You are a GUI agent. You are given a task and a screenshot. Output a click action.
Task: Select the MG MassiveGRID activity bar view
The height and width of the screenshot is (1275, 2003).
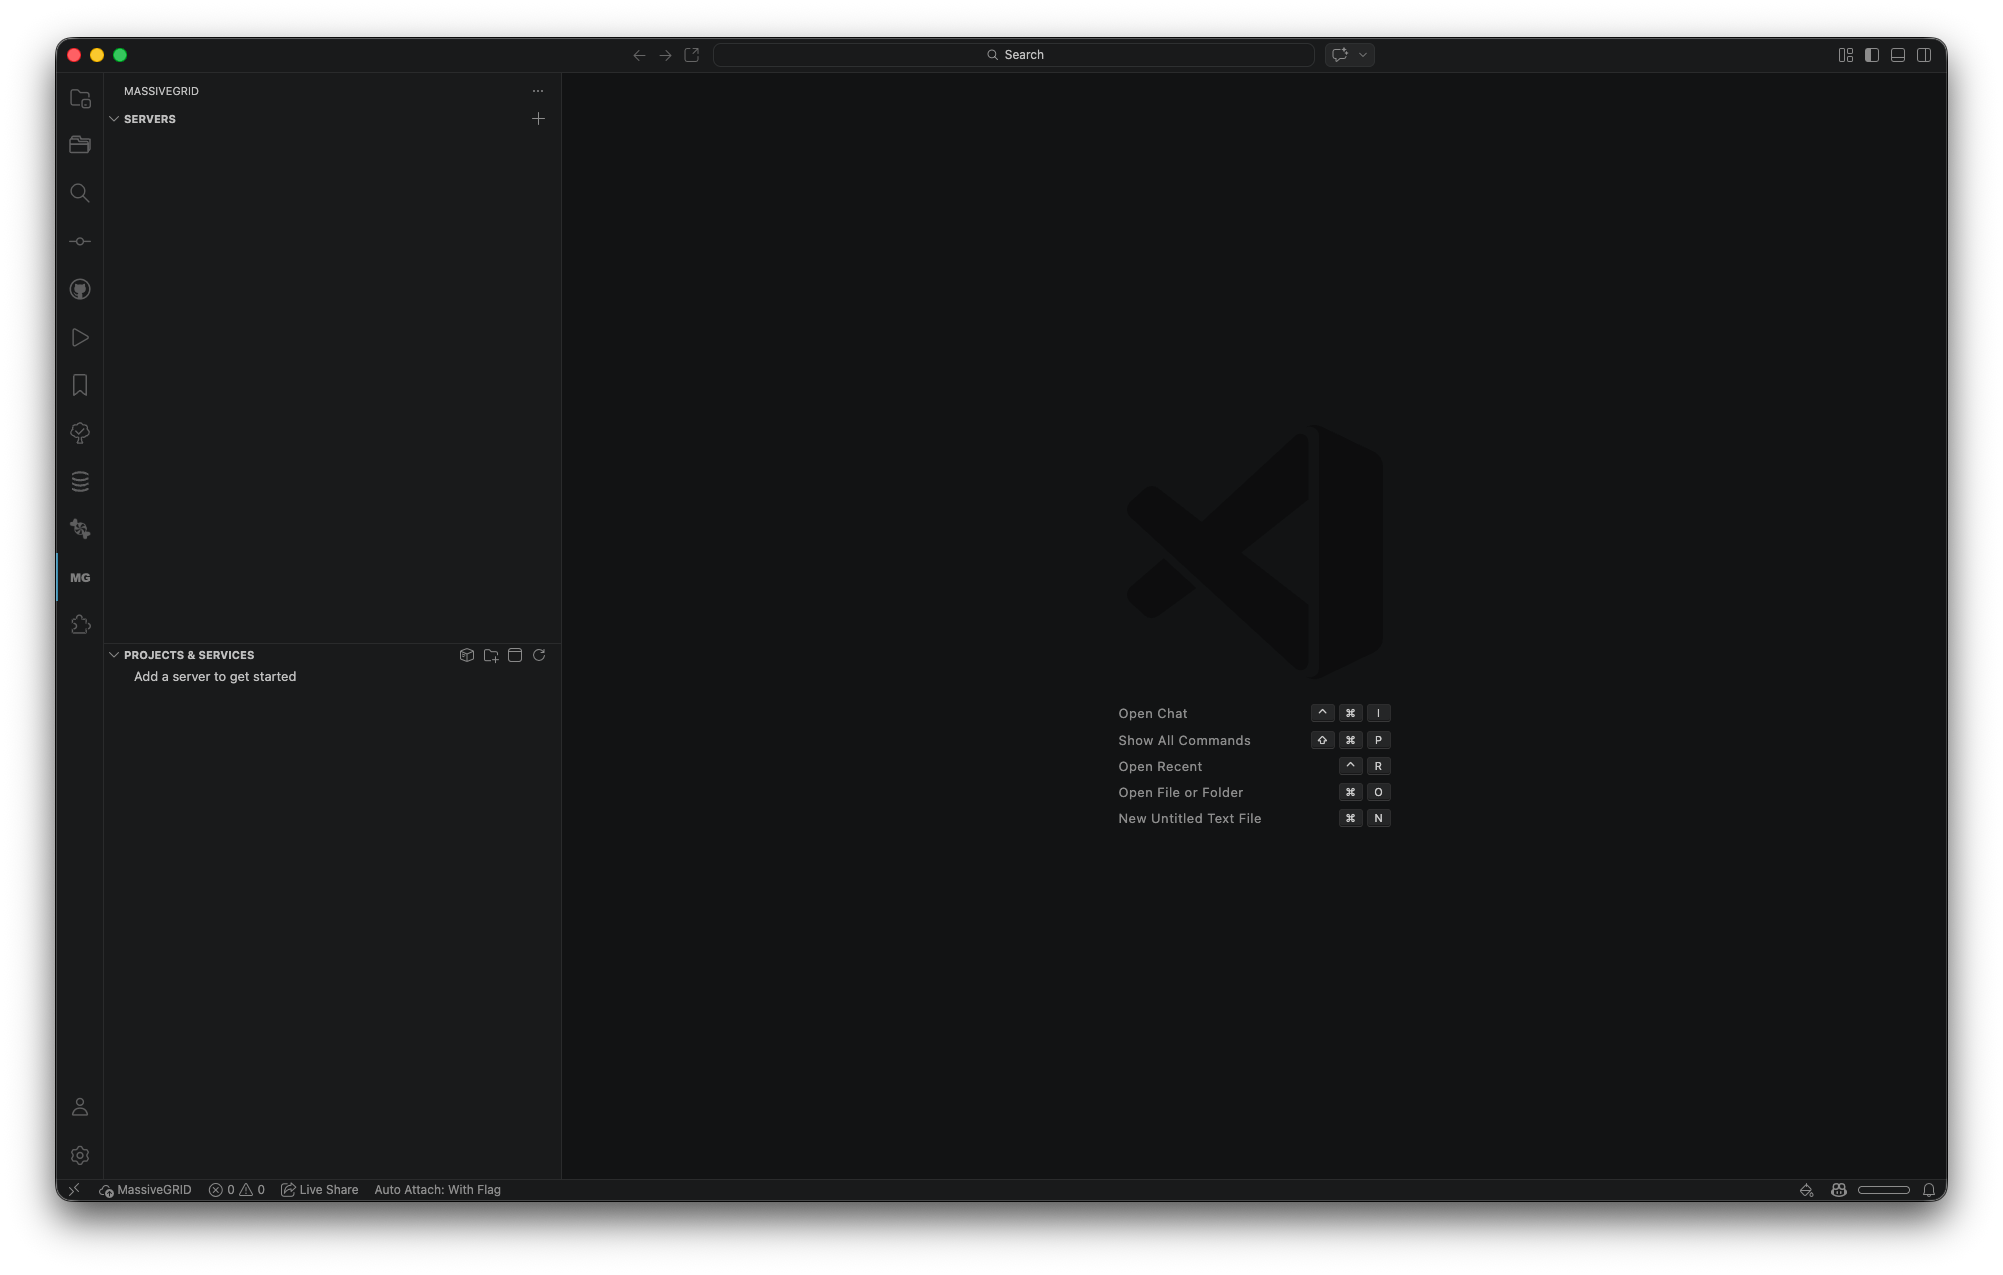[80, 577]
